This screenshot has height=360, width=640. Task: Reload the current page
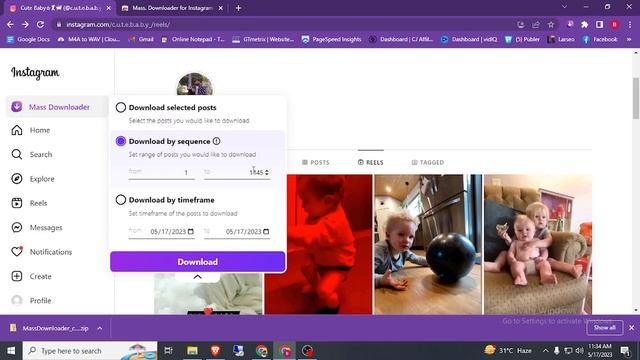40,24
